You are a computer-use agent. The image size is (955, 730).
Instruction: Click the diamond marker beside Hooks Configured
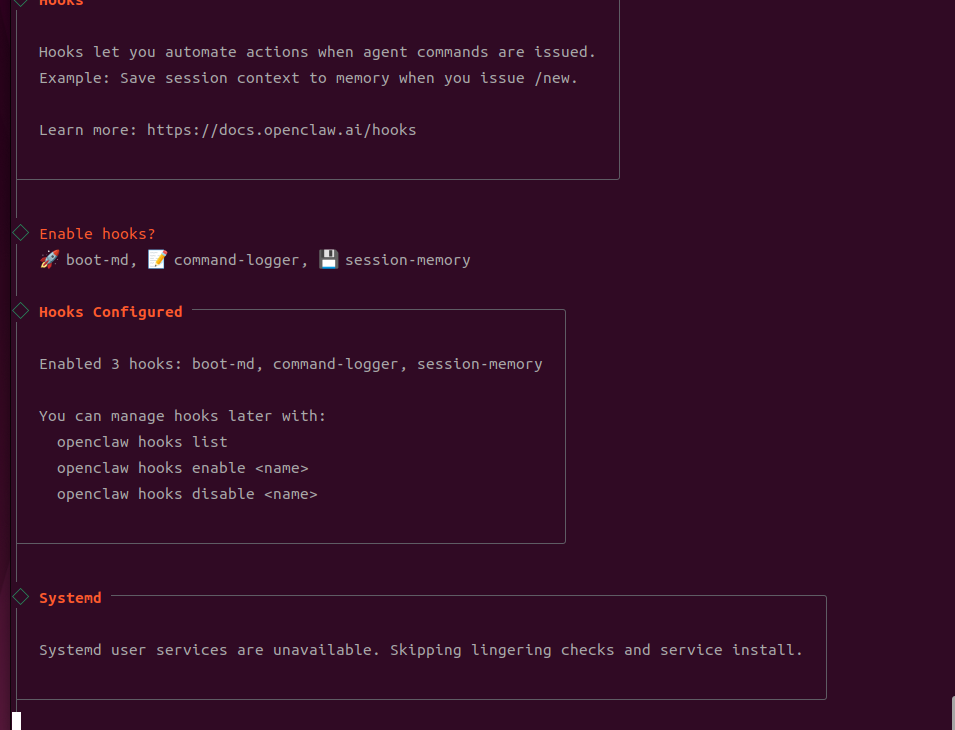pos(20,311)
